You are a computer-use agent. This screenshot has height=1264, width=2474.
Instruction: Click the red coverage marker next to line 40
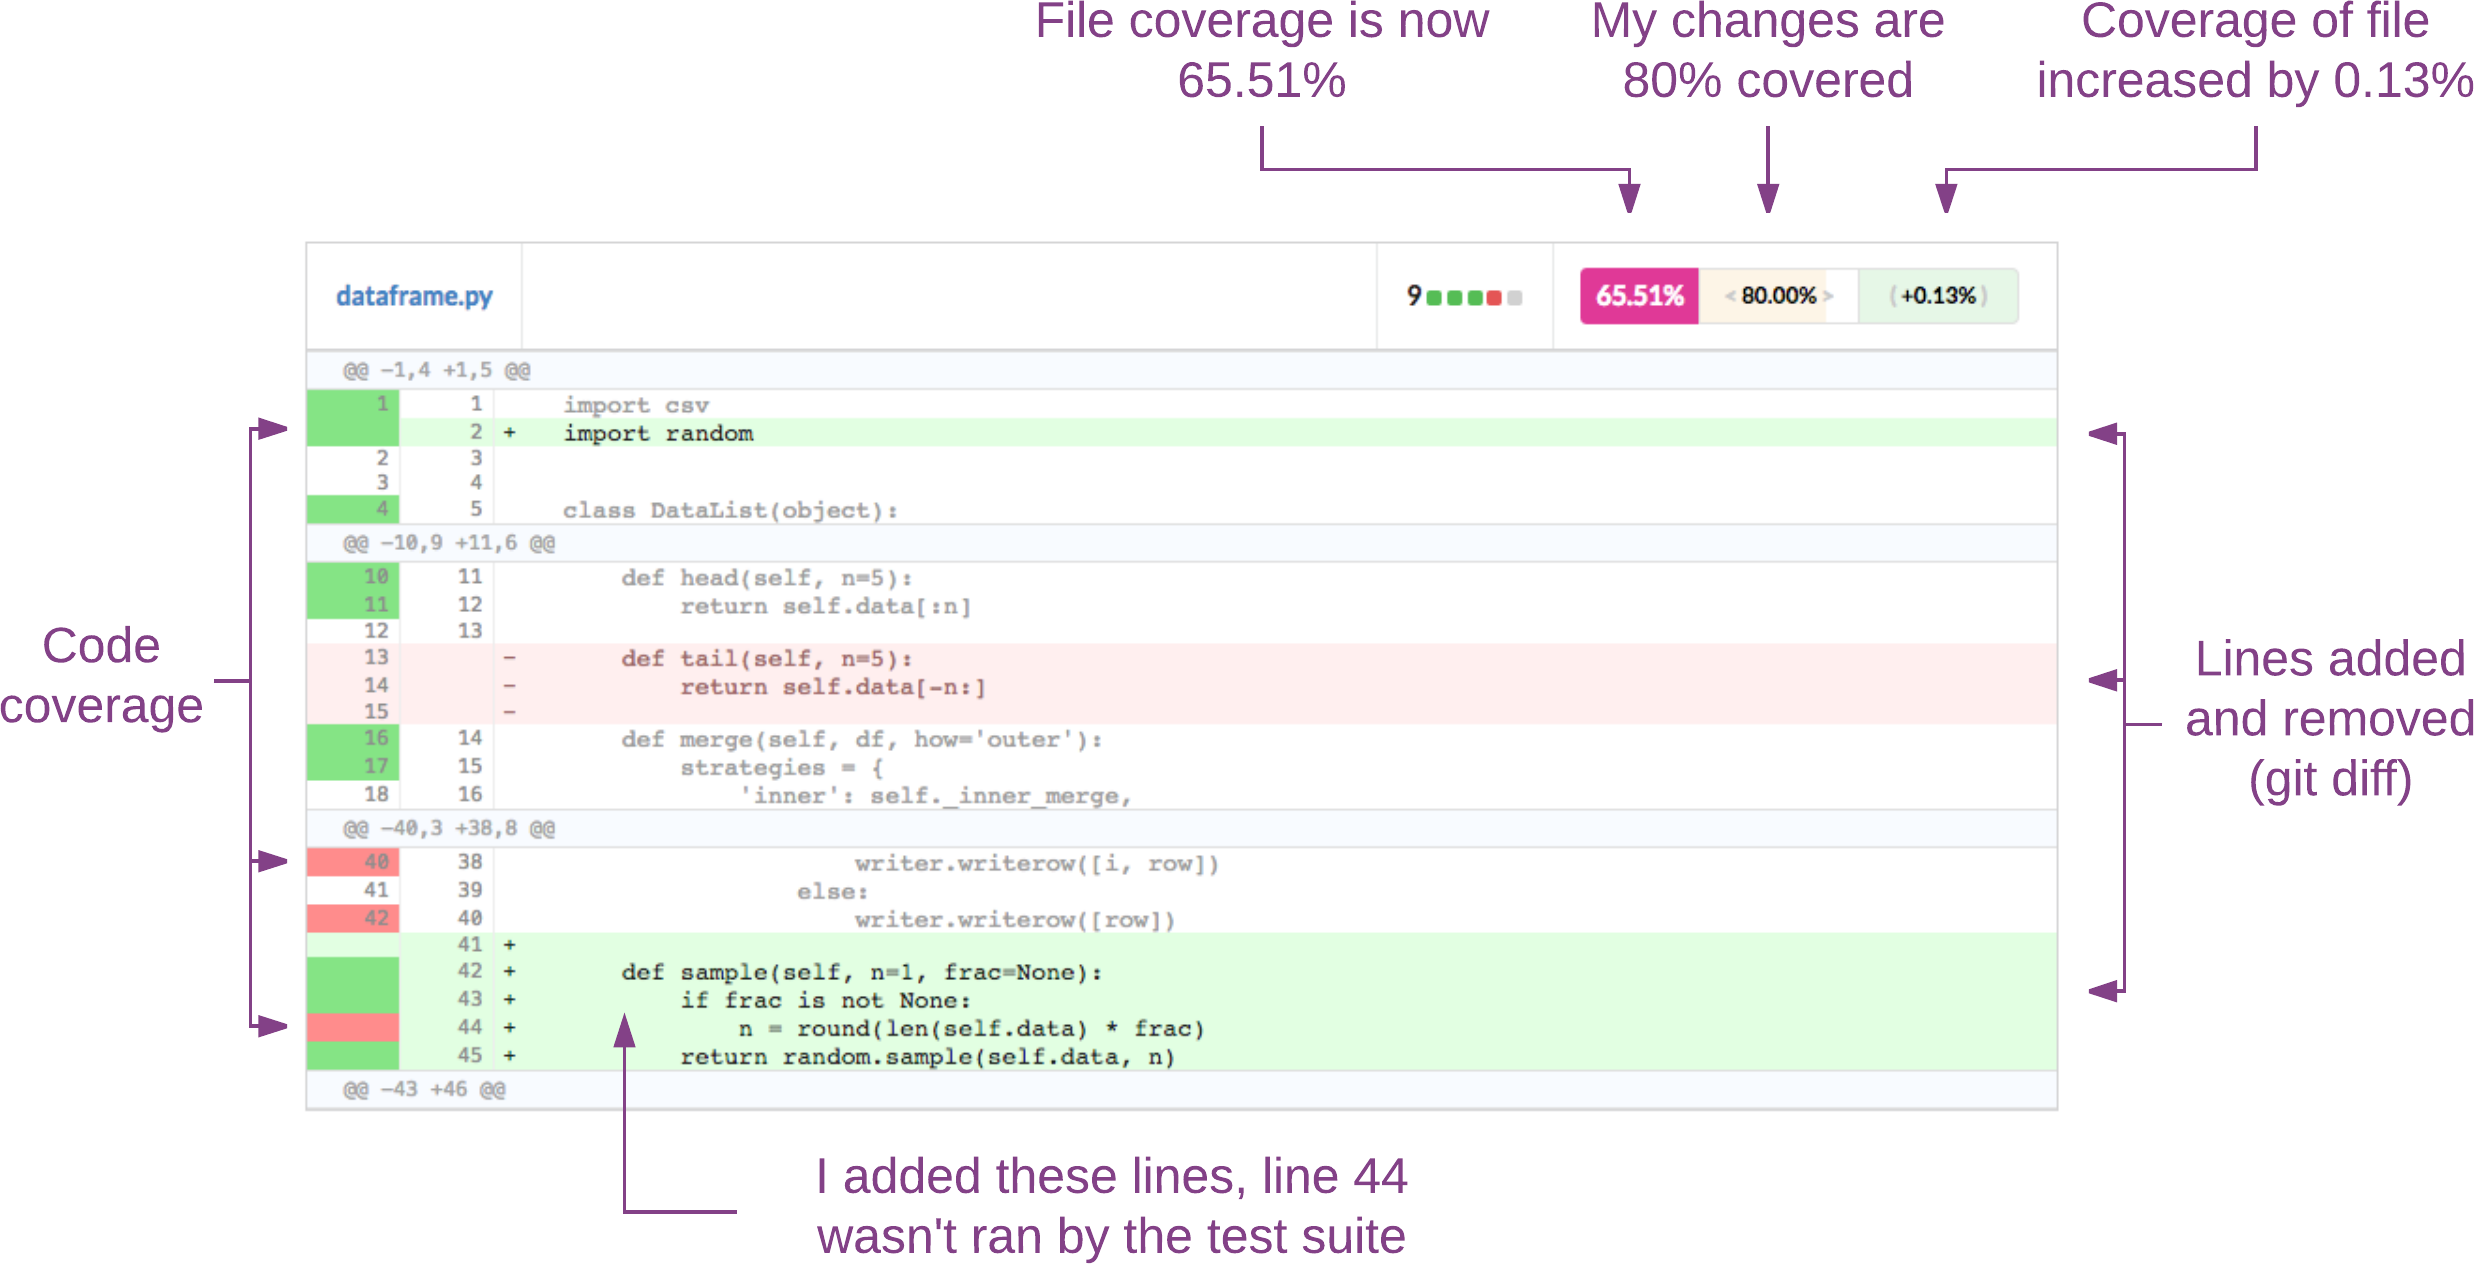point(352,864)
